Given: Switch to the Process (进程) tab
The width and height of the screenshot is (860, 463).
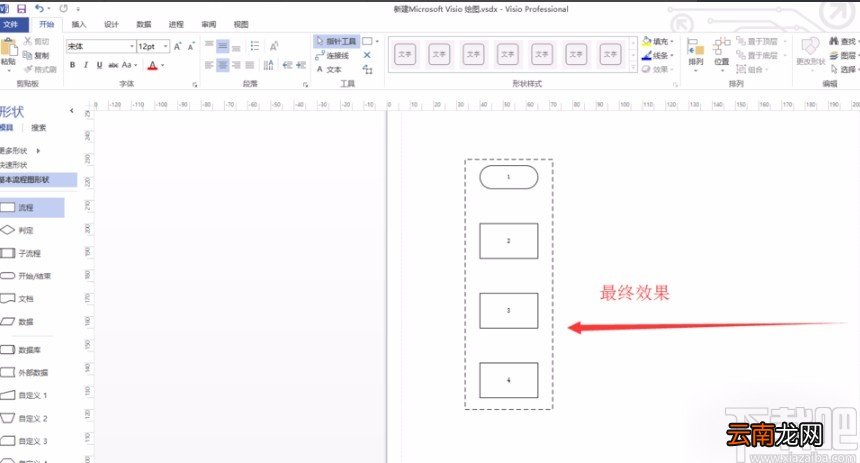Looking at the screenshot, I should [176, 24].
